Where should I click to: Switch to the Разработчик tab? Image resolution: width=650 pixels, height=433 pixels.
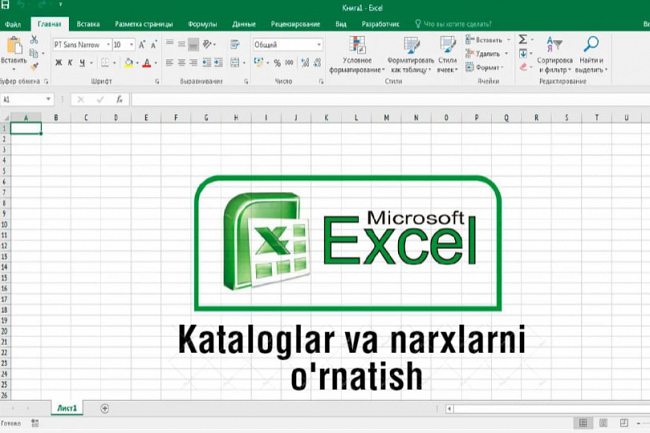(380, 24)
